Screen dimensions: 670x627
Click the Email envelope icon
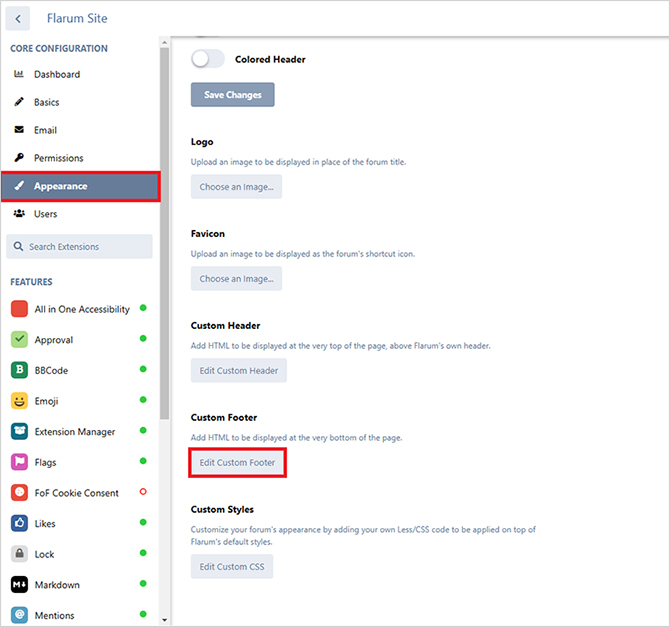point(19,130)
